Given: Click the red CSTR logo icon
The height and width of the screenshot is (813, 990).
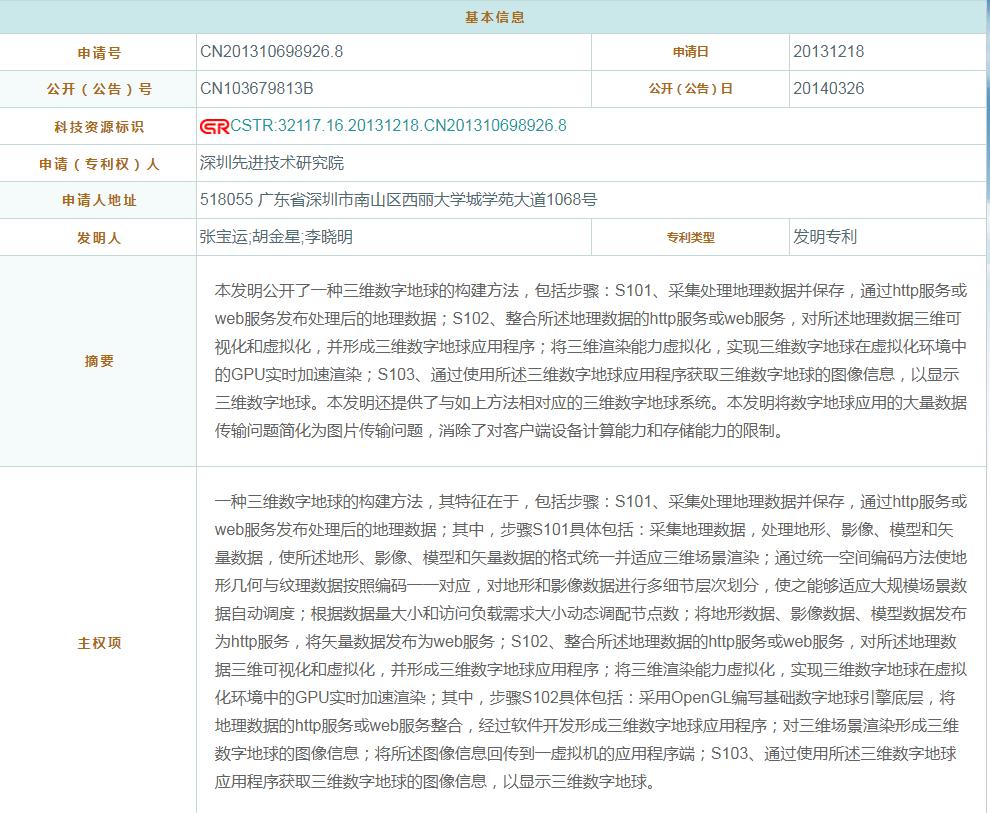Looking at the screenshot, I should 214,126.
